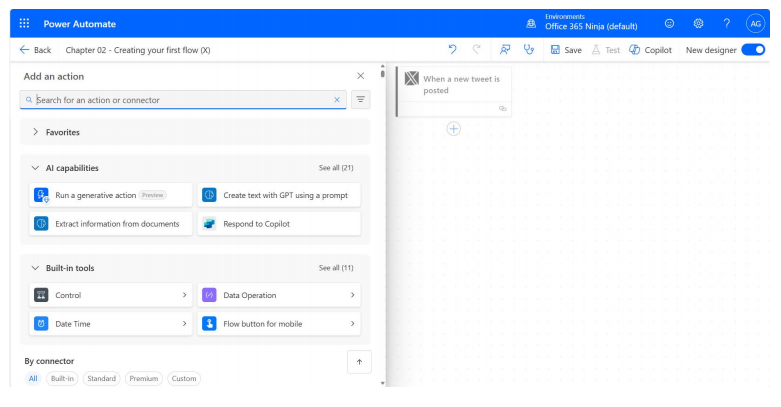
Task: Undo the last change
Action: (452, 49)
